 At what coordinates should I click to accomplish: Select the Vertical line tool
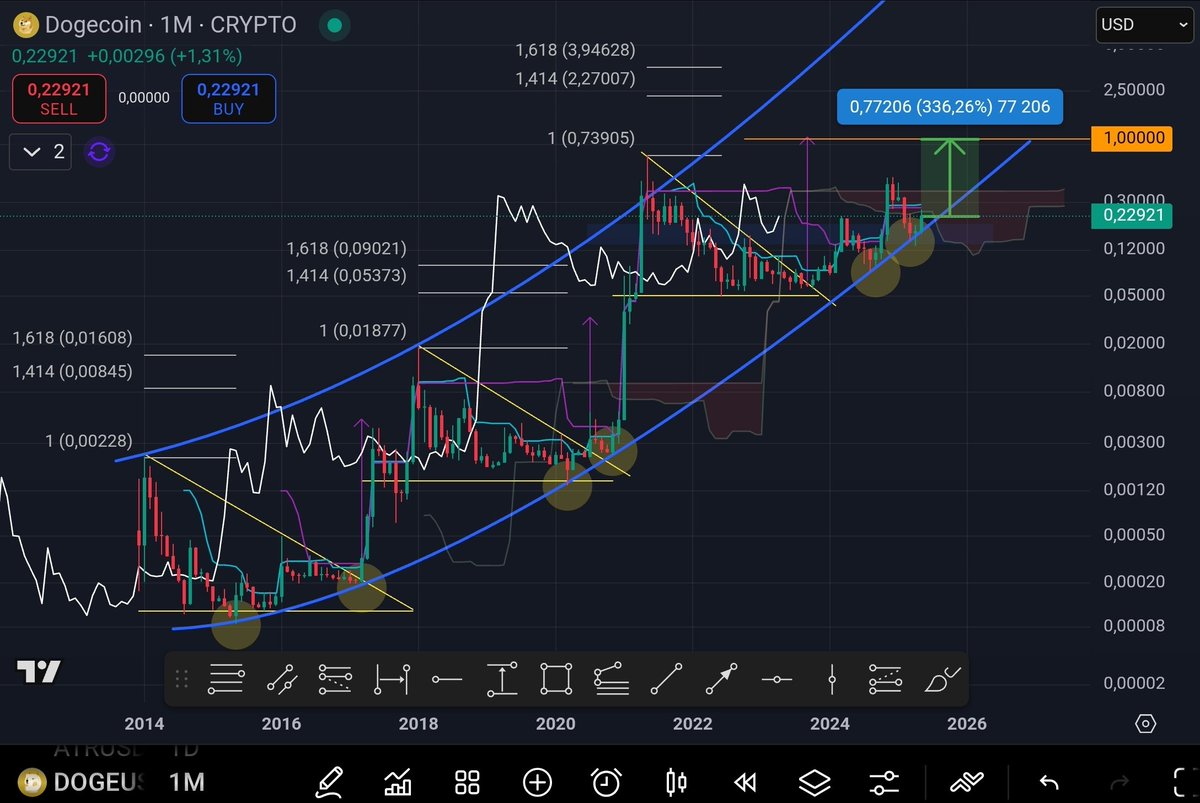pyautogui.click(x=832, y=679)
